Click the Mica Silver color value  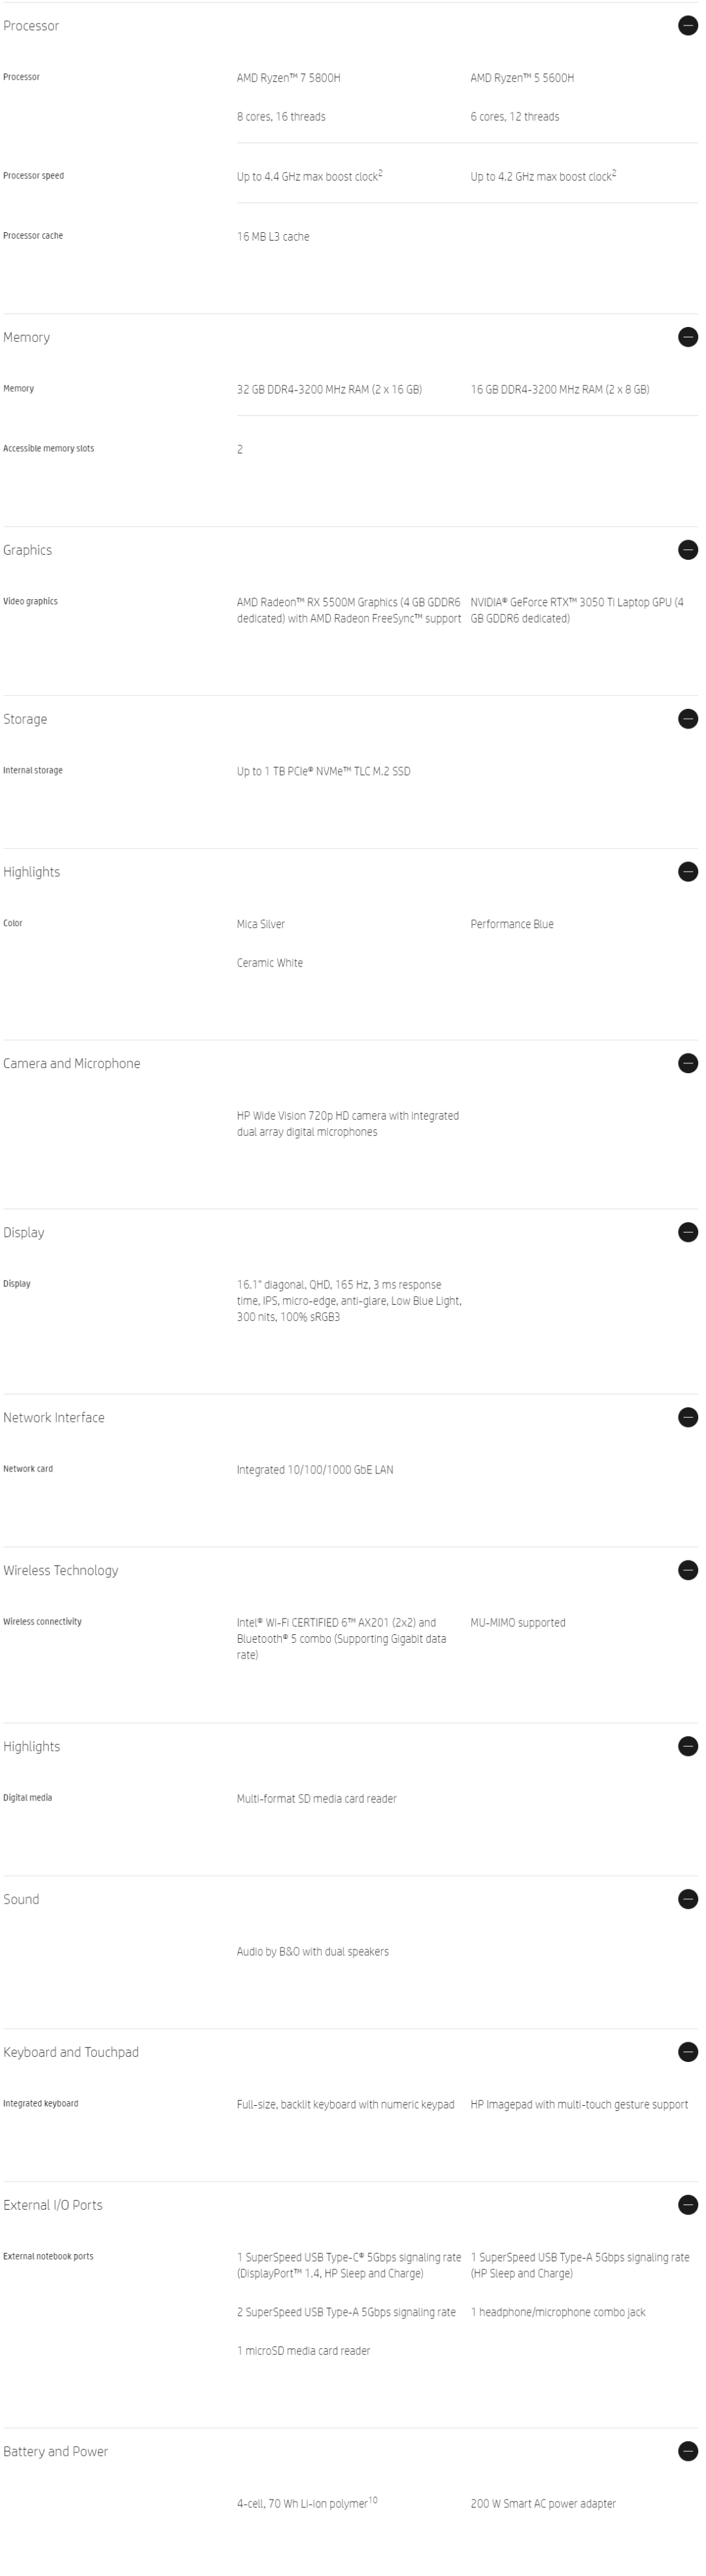pos(260,924)
